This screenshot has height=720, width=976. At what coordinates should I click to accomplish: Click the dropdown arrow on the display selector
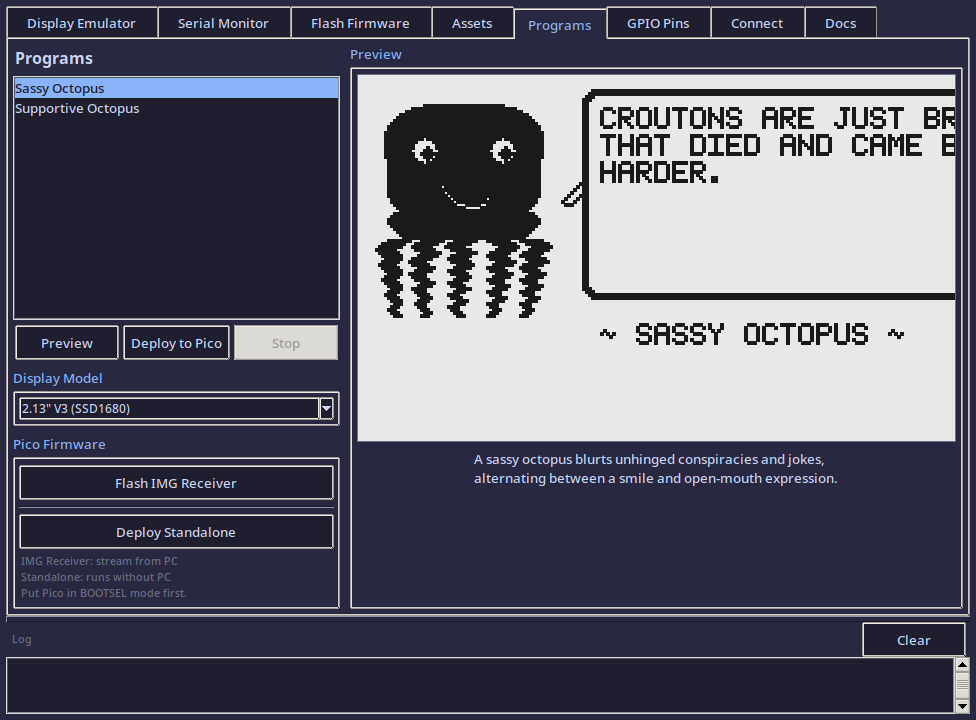(326, 408)
